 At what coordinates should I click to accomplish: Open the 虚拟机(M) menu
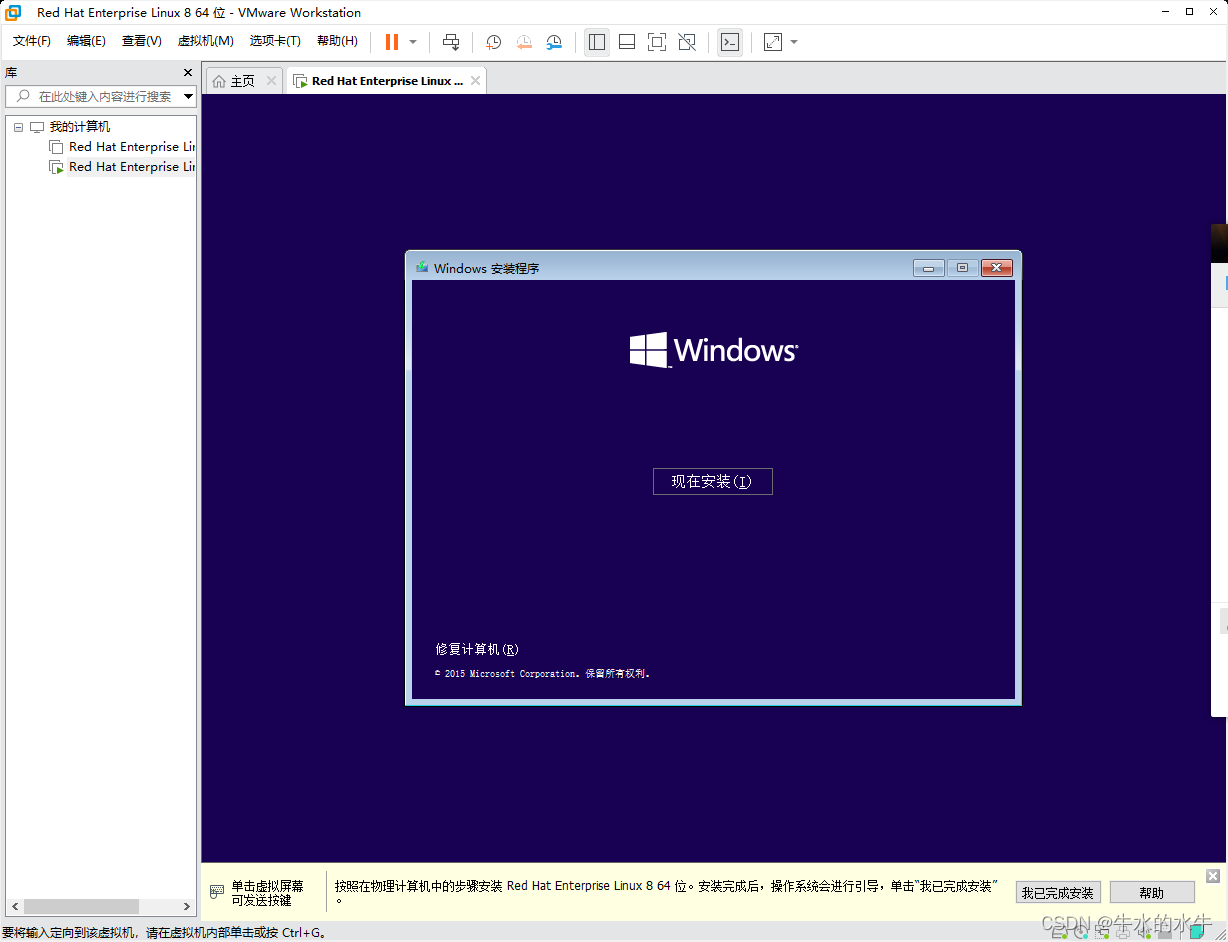(x=205, y=41)
